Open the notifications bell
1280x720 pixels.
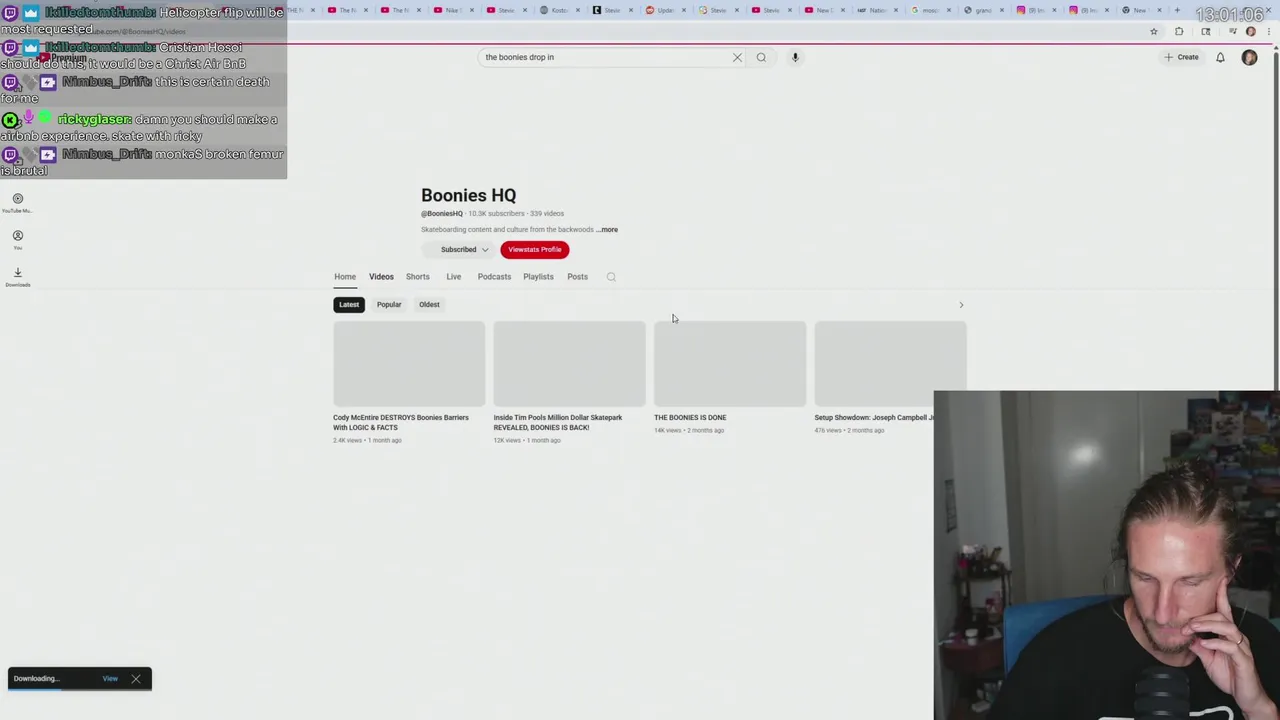[1220, 57]
